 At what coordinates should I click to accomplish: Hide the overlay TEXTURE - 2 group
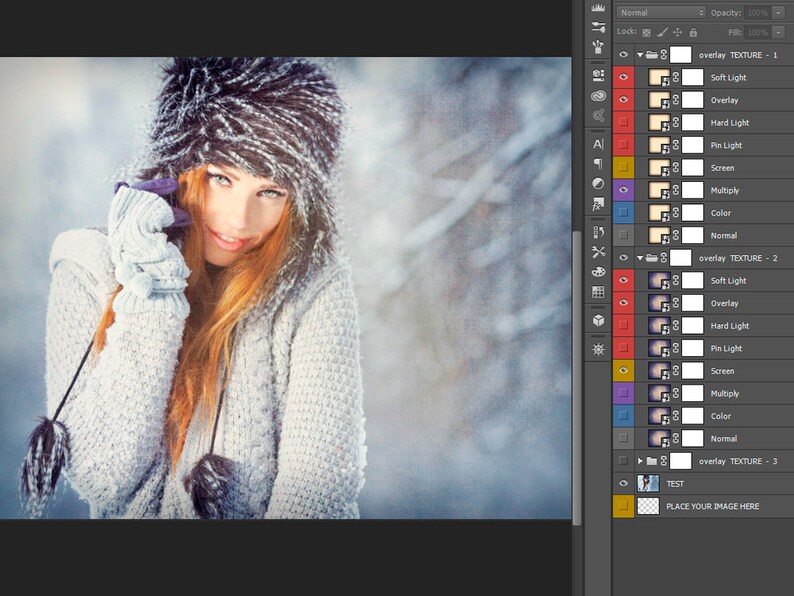pyautogui.click(x=623, y=258)
